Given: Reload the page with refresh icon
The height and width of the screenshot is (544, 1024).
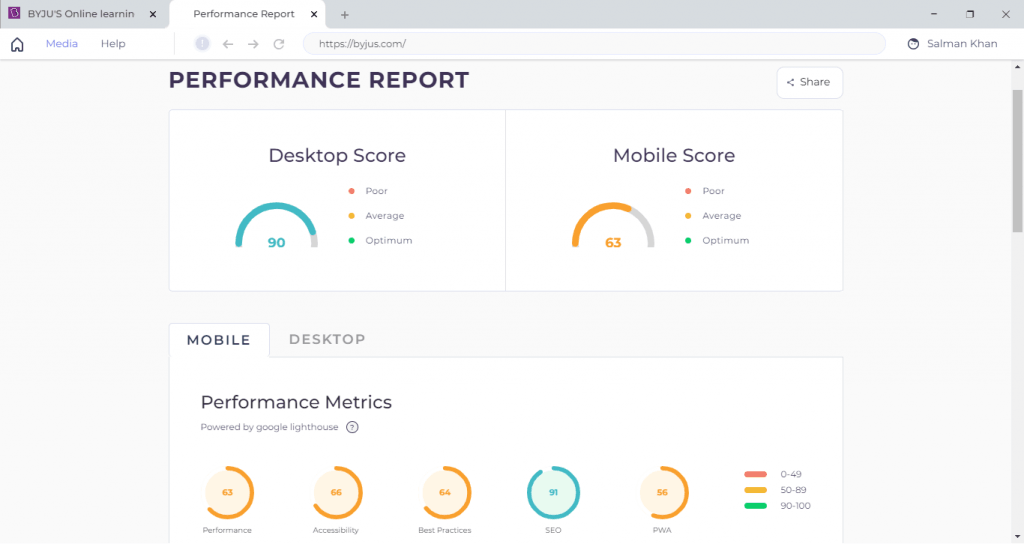Looking at the screenshot, I should tap(279, 44).
